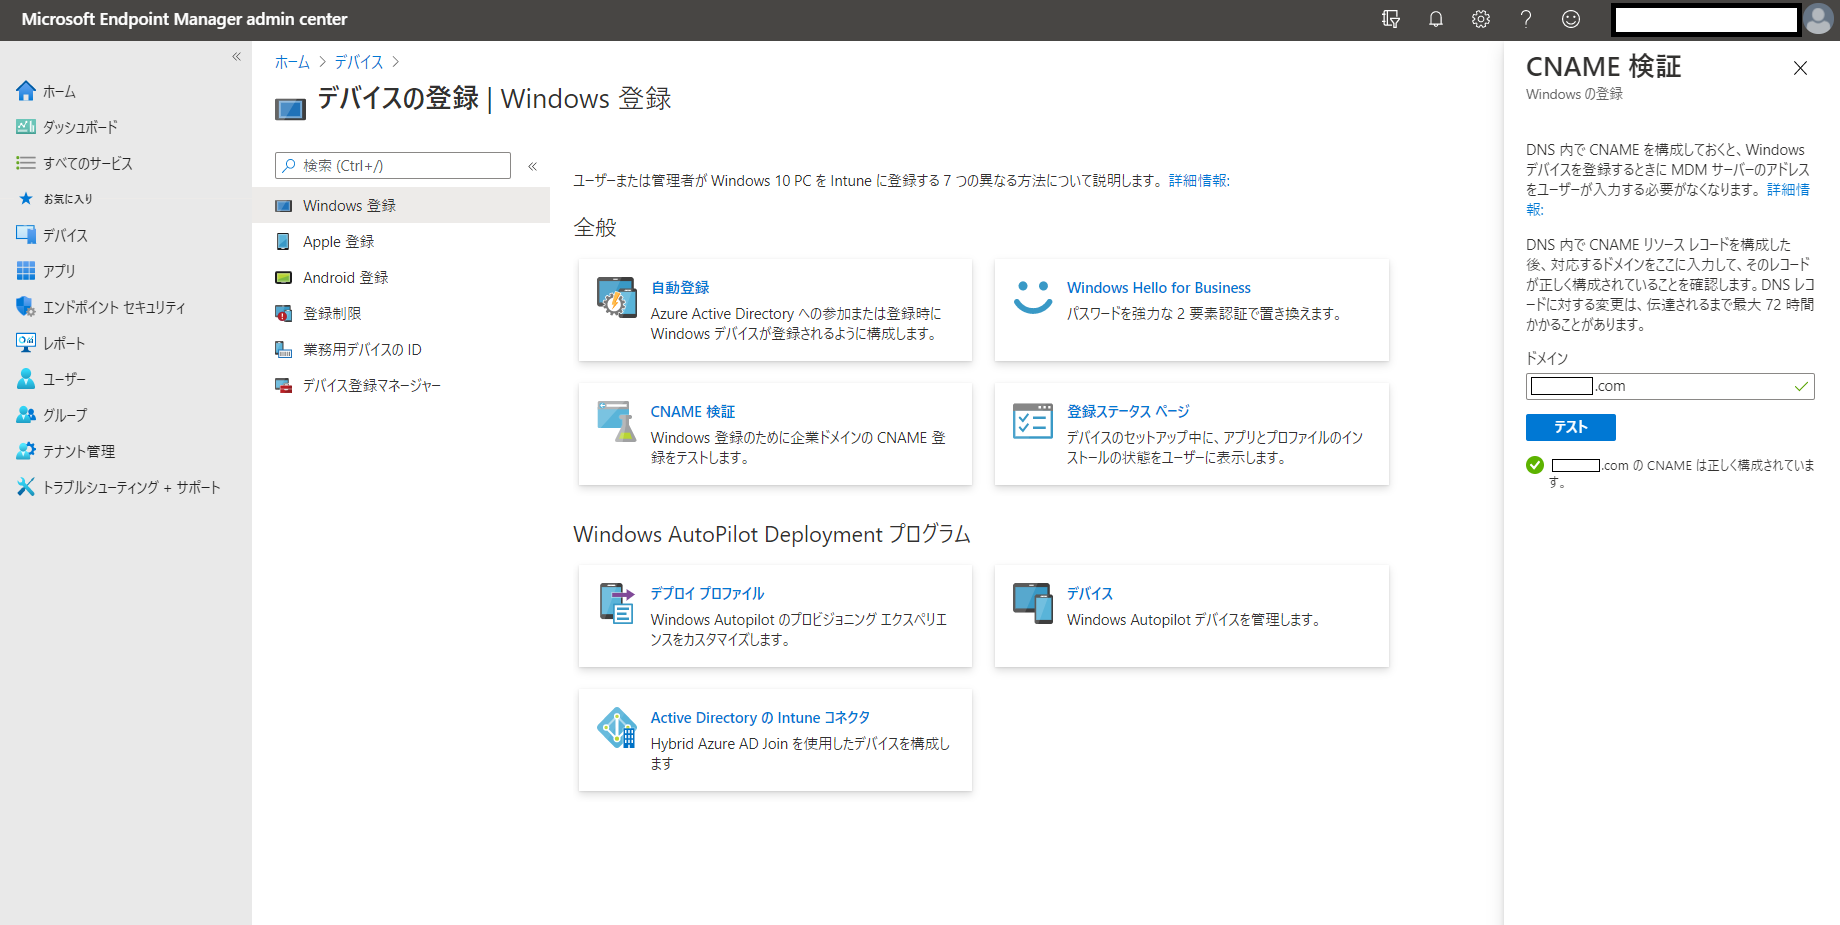Click the user account avatar

click(1819, 19)
